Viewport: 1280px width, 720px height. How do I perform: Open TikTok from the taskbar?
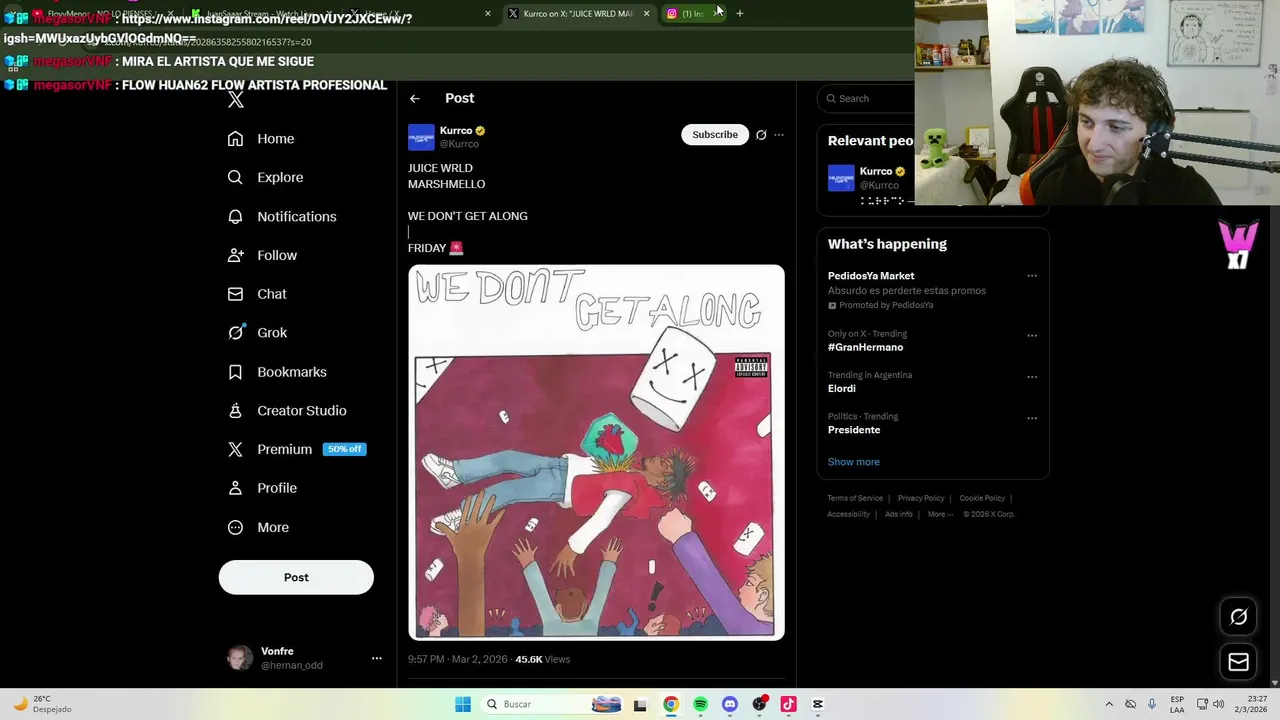788,704
